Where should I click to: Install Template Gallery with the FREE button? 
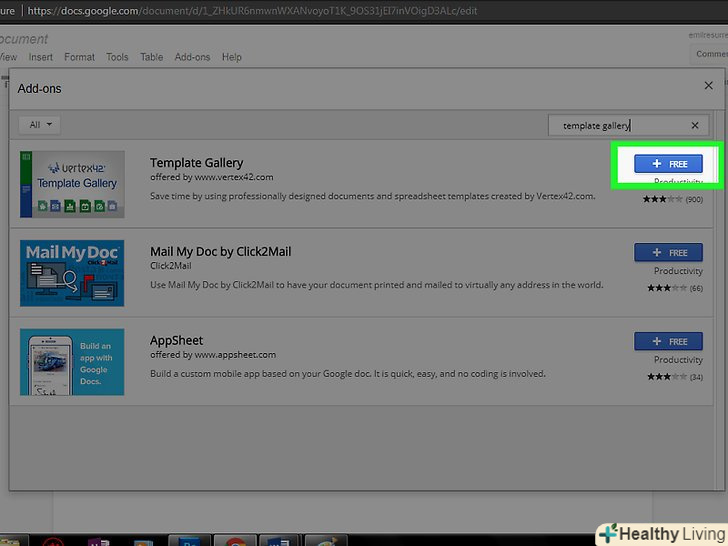[668, 163]
